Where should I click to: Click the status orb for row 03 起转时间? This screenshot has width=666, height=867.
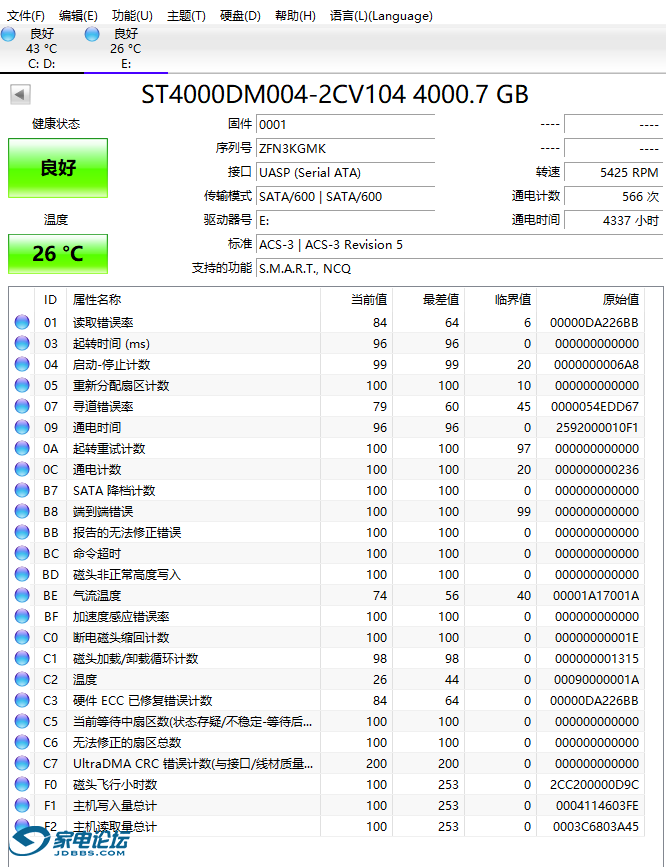(x=22, y=343)
